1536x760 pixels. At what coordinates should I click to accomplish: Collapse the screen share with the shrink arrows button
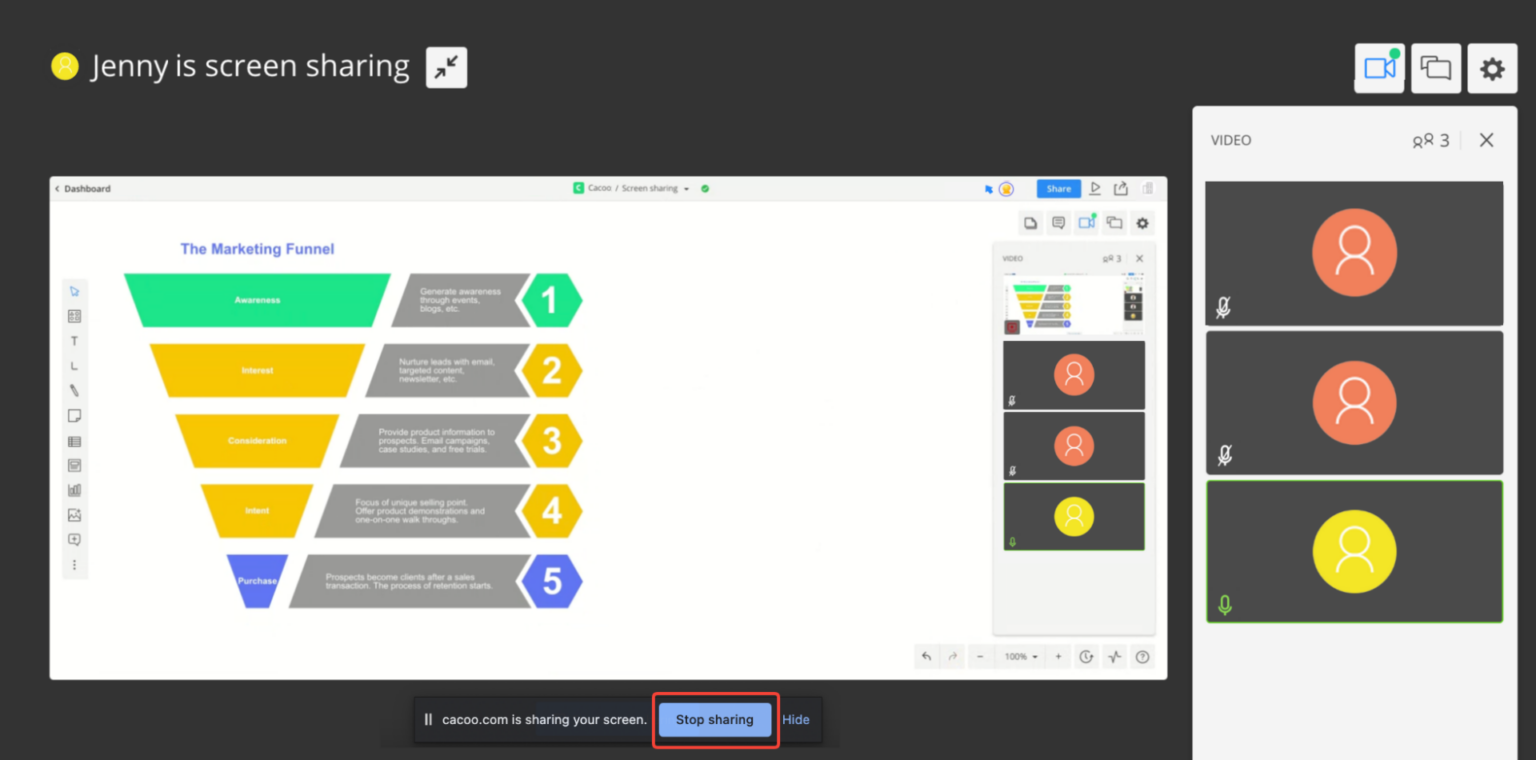[446, 67]
